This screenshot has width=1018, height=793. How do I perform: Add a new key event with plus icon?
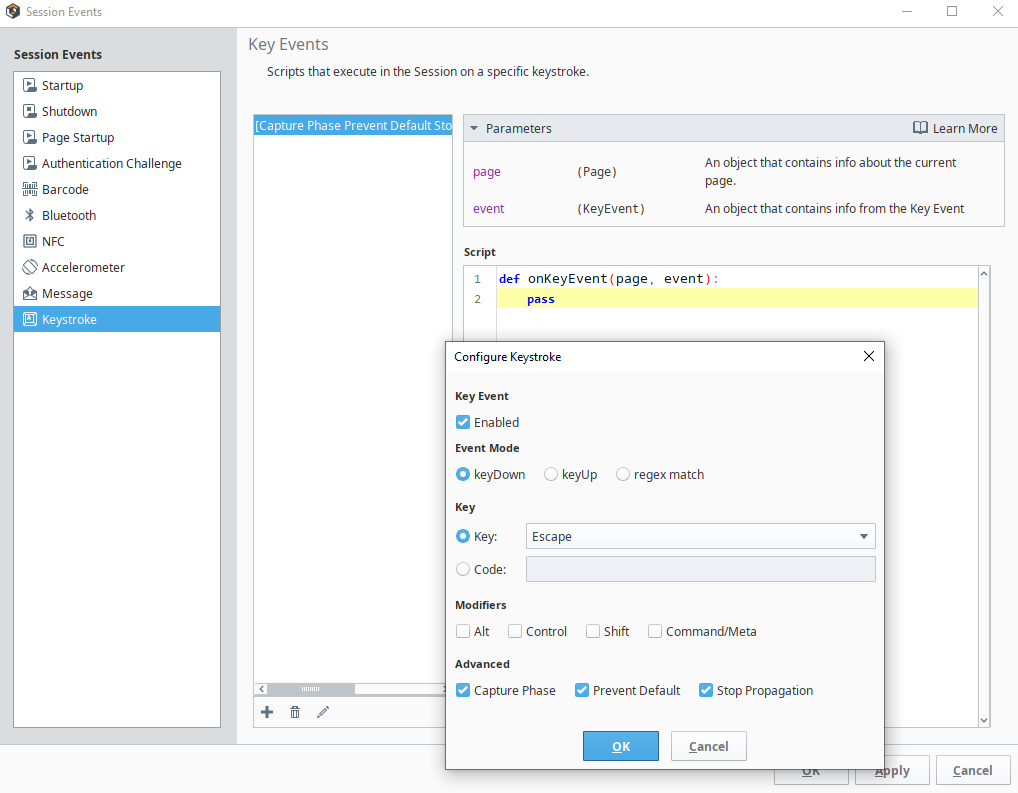point(267,712)
